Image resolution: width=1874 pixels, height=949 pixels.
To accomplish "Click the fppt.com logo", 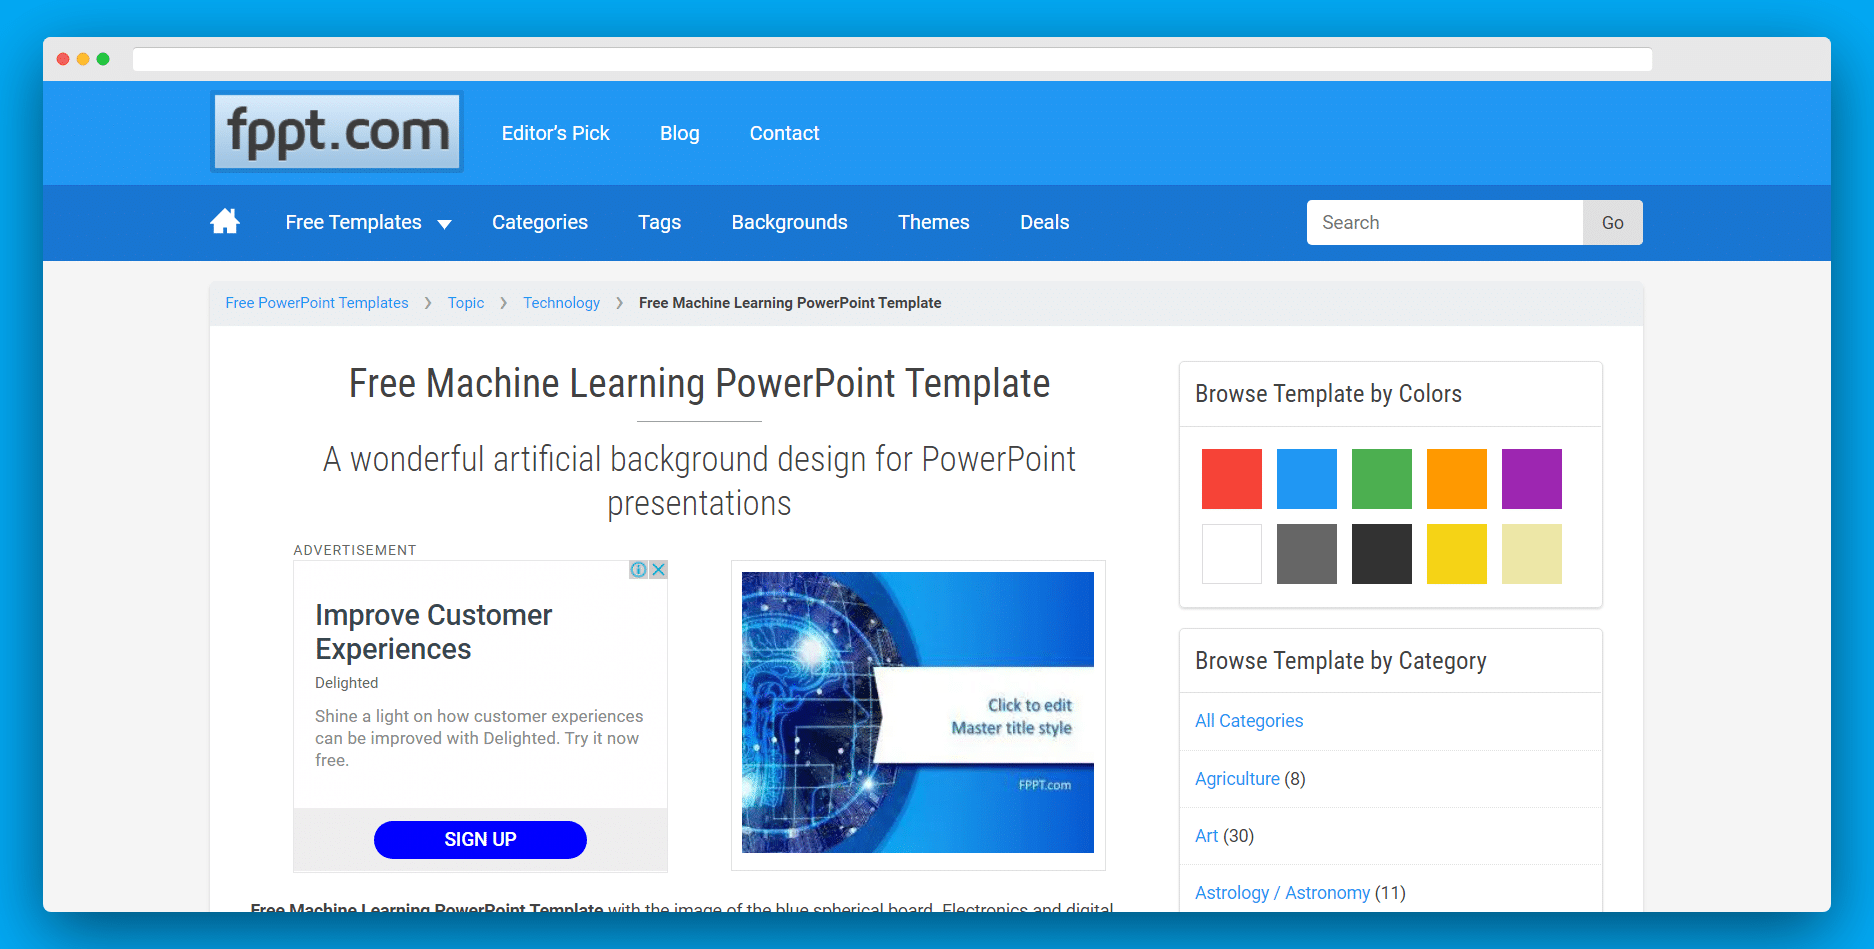I will tap(337, 132).
